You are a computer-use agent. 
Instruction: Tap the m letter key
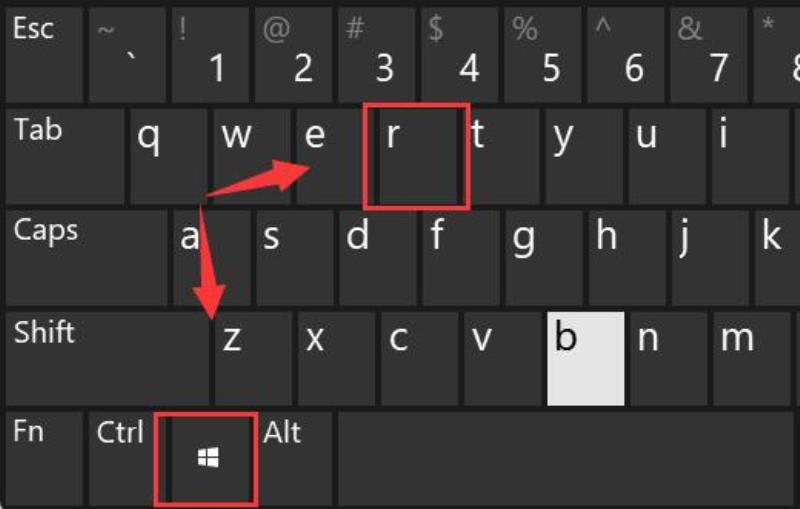(752, 359)
